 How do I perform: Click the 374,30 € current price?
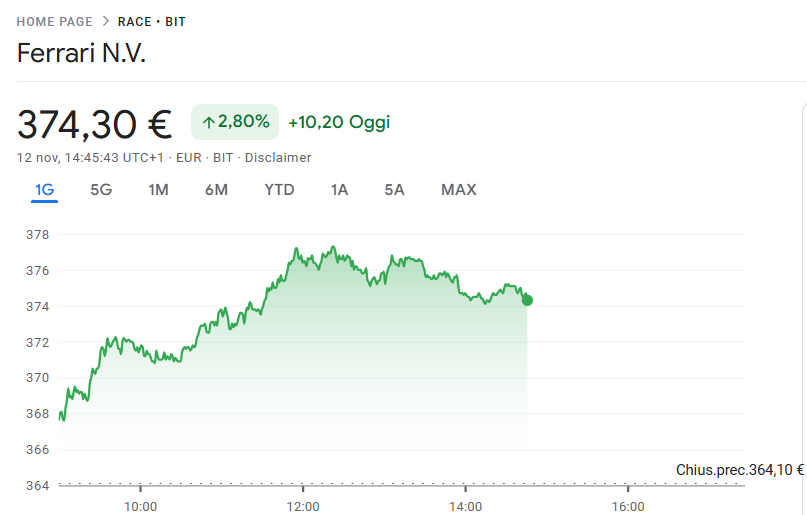point(95,124)
